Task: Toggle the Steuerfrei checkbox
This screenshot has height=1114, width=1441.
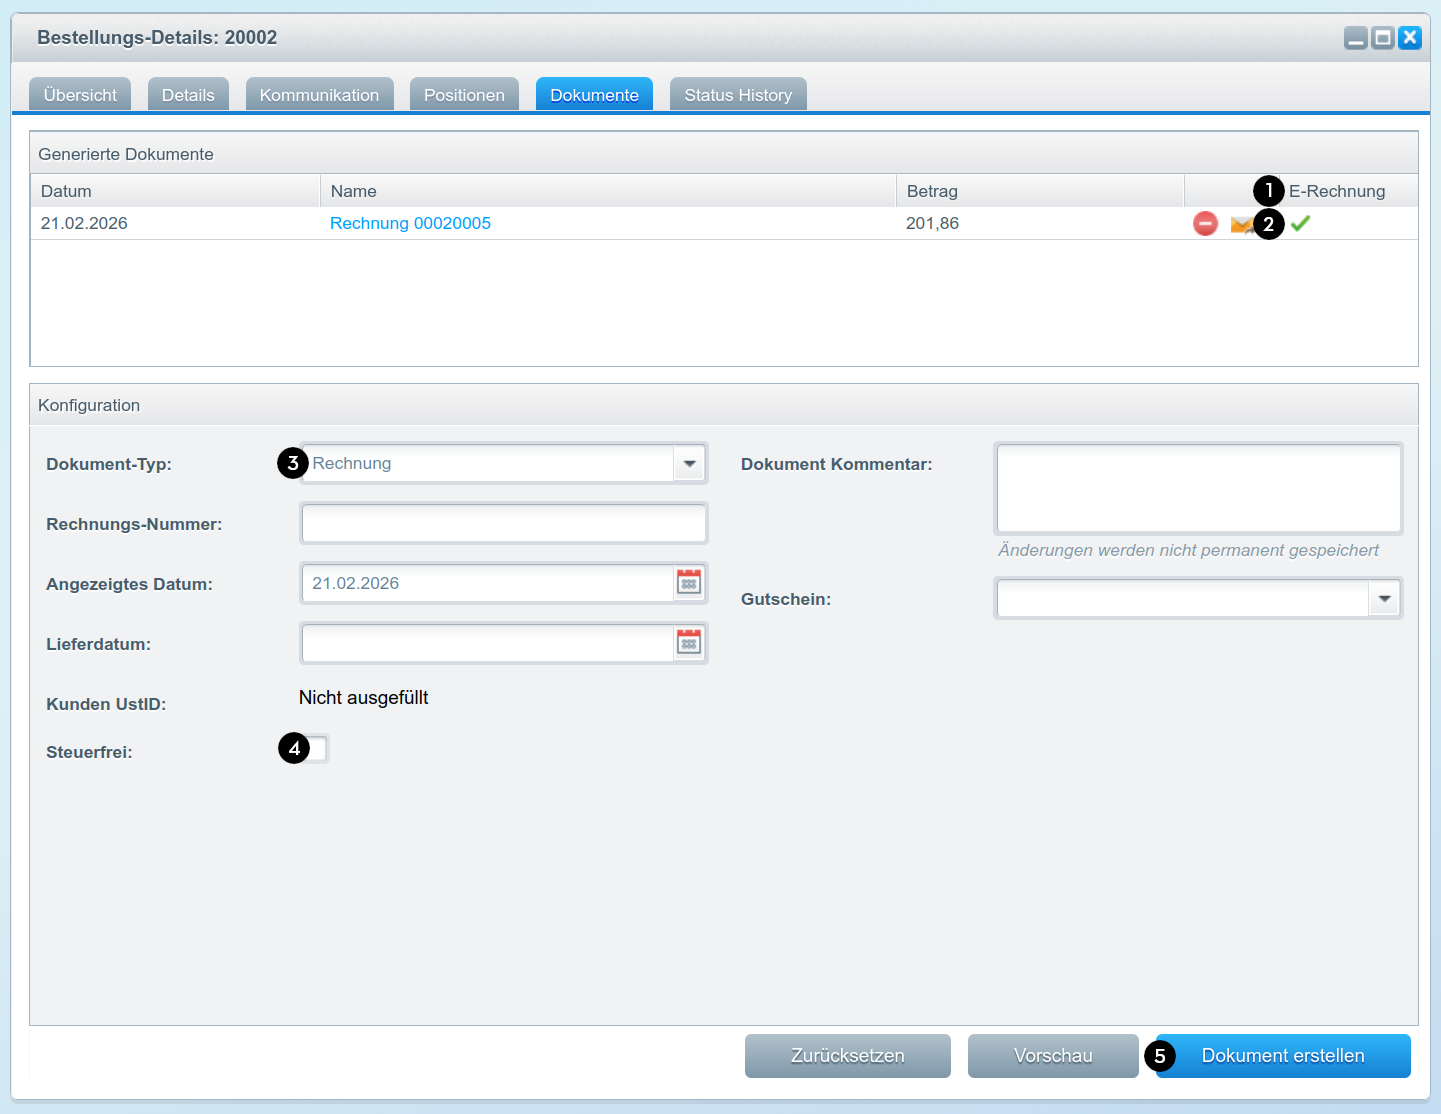Action: [317, 749]
